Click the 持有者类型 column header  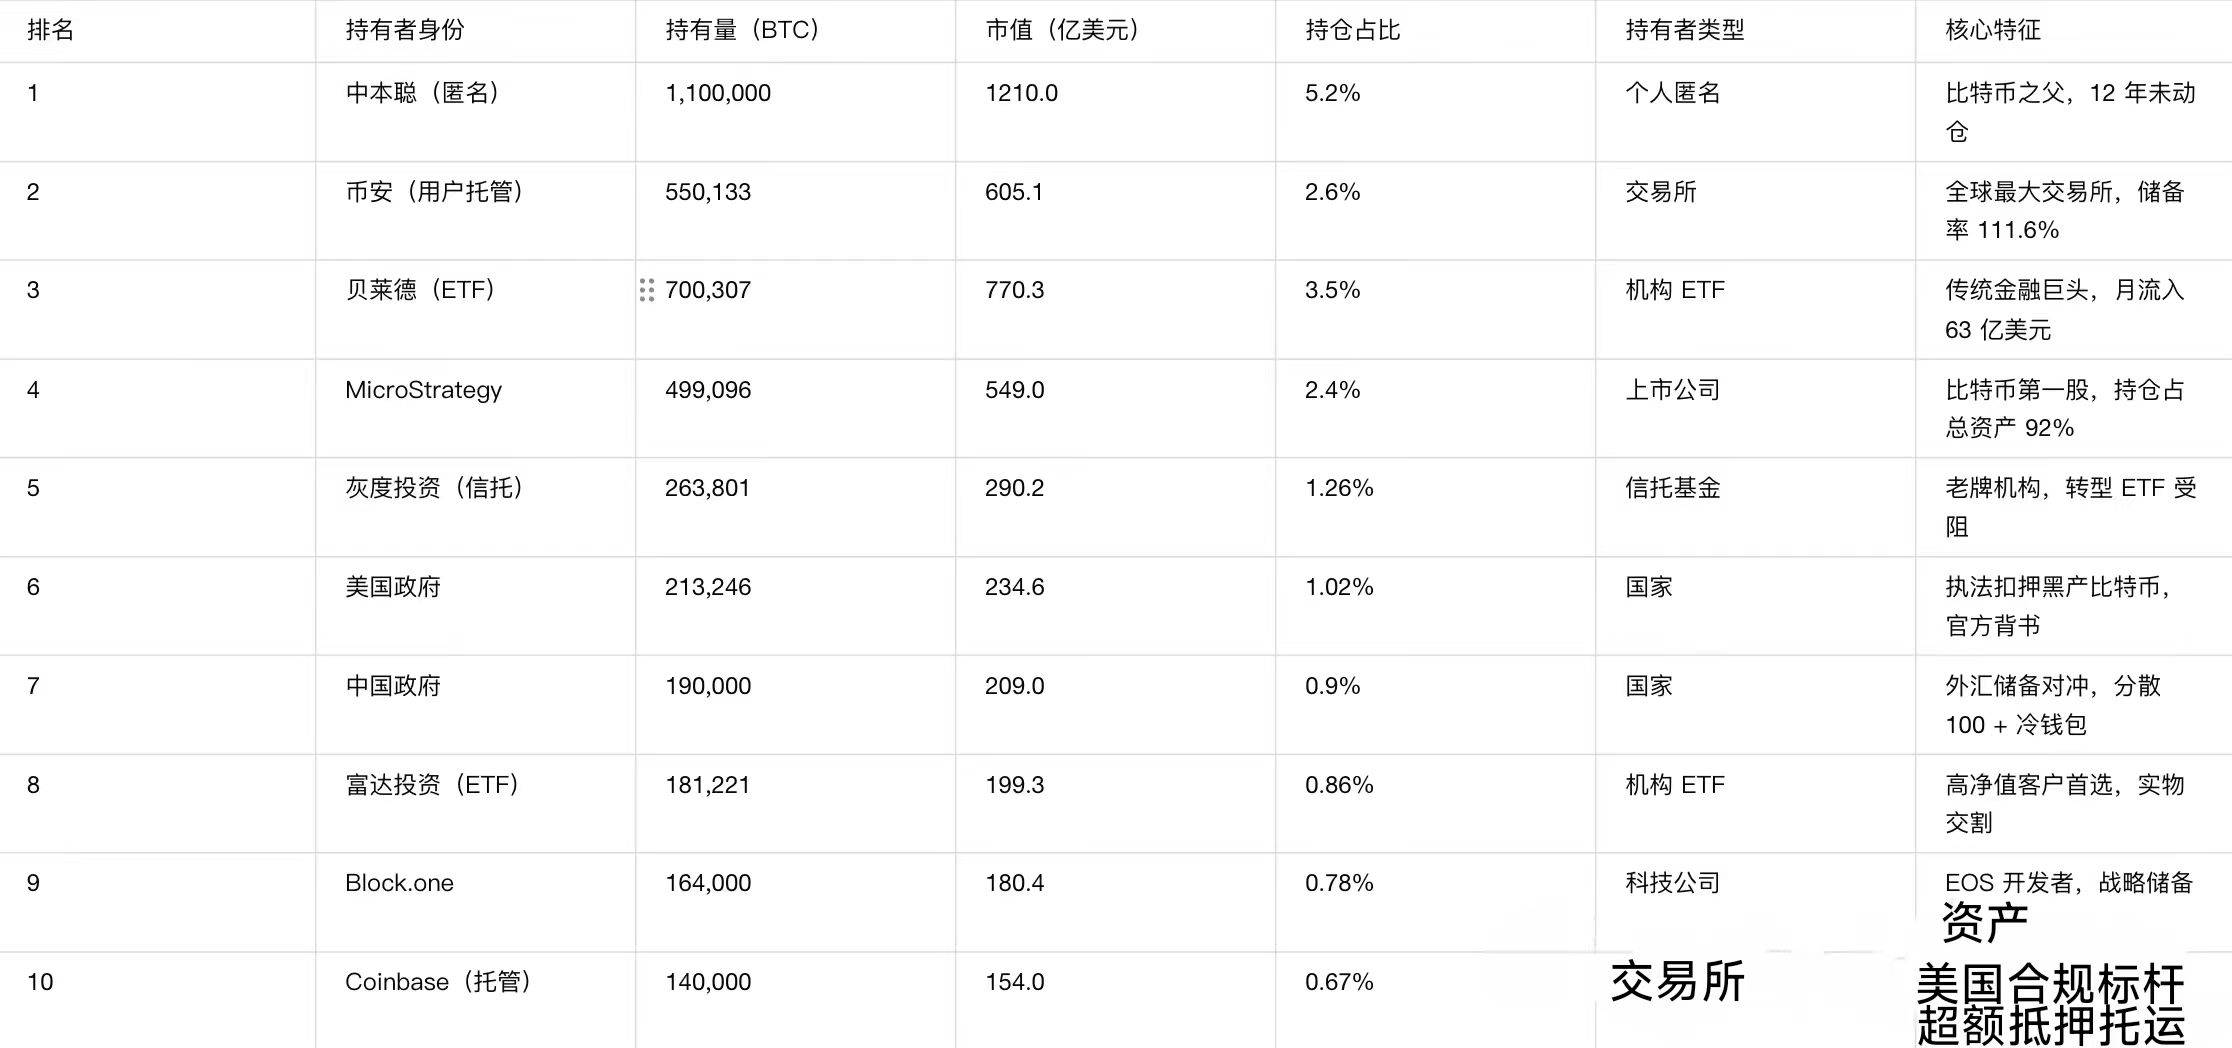(x=1684, y=30)
